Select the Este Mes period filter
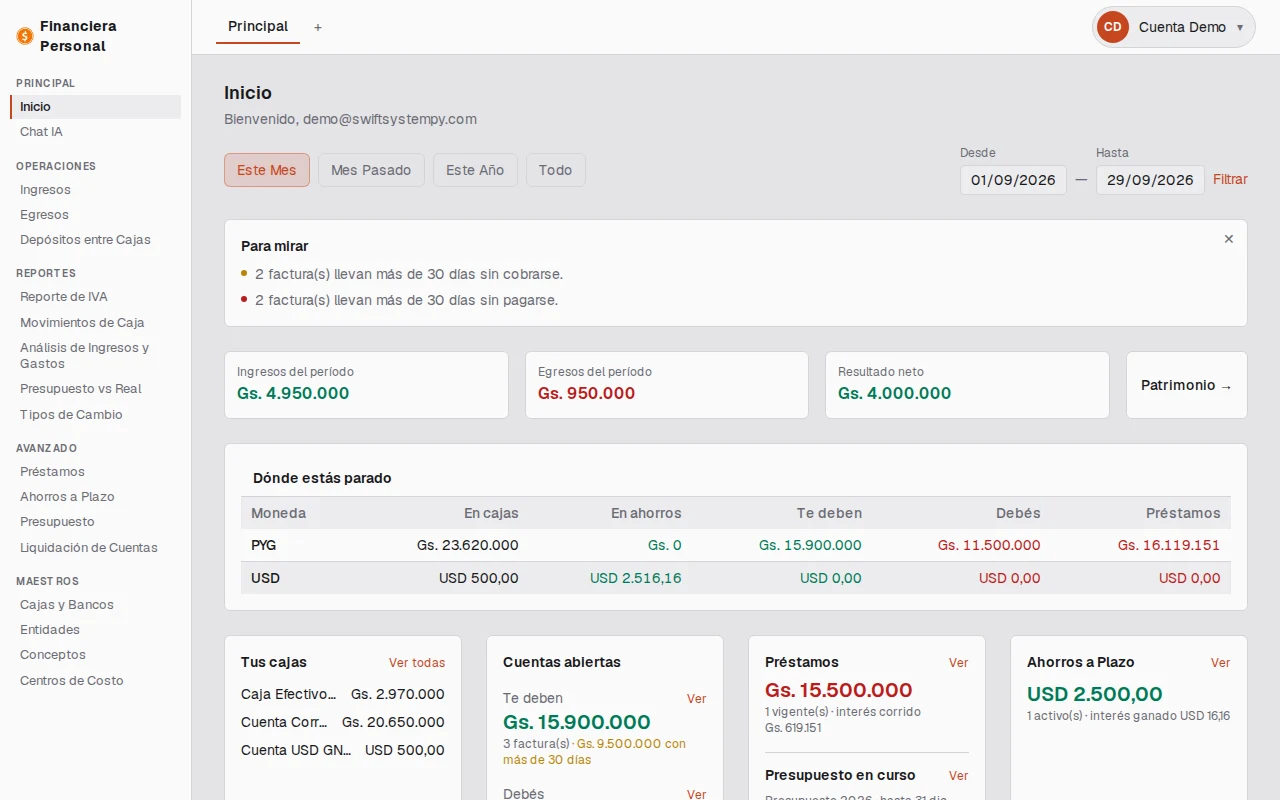Viewport: 1280px width, 800px height. 267,170
